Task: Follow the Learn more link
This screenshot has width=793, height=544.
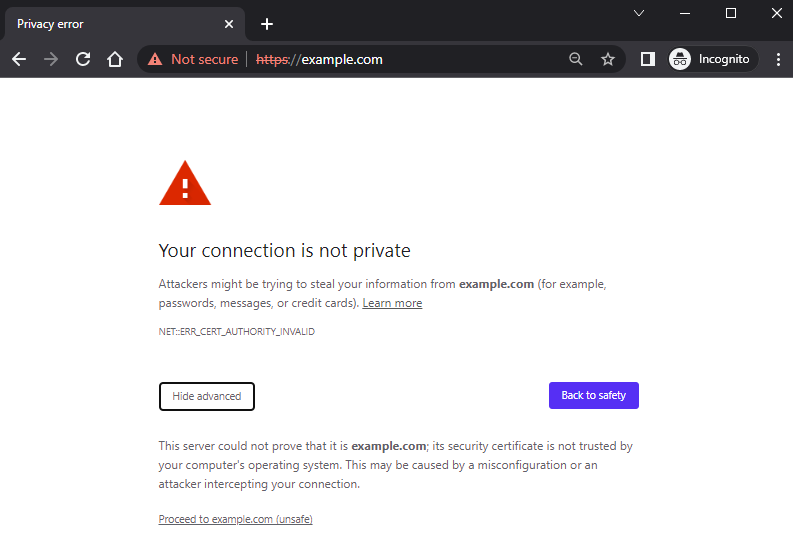Action: pyautogui.click(x=392, y=303)
